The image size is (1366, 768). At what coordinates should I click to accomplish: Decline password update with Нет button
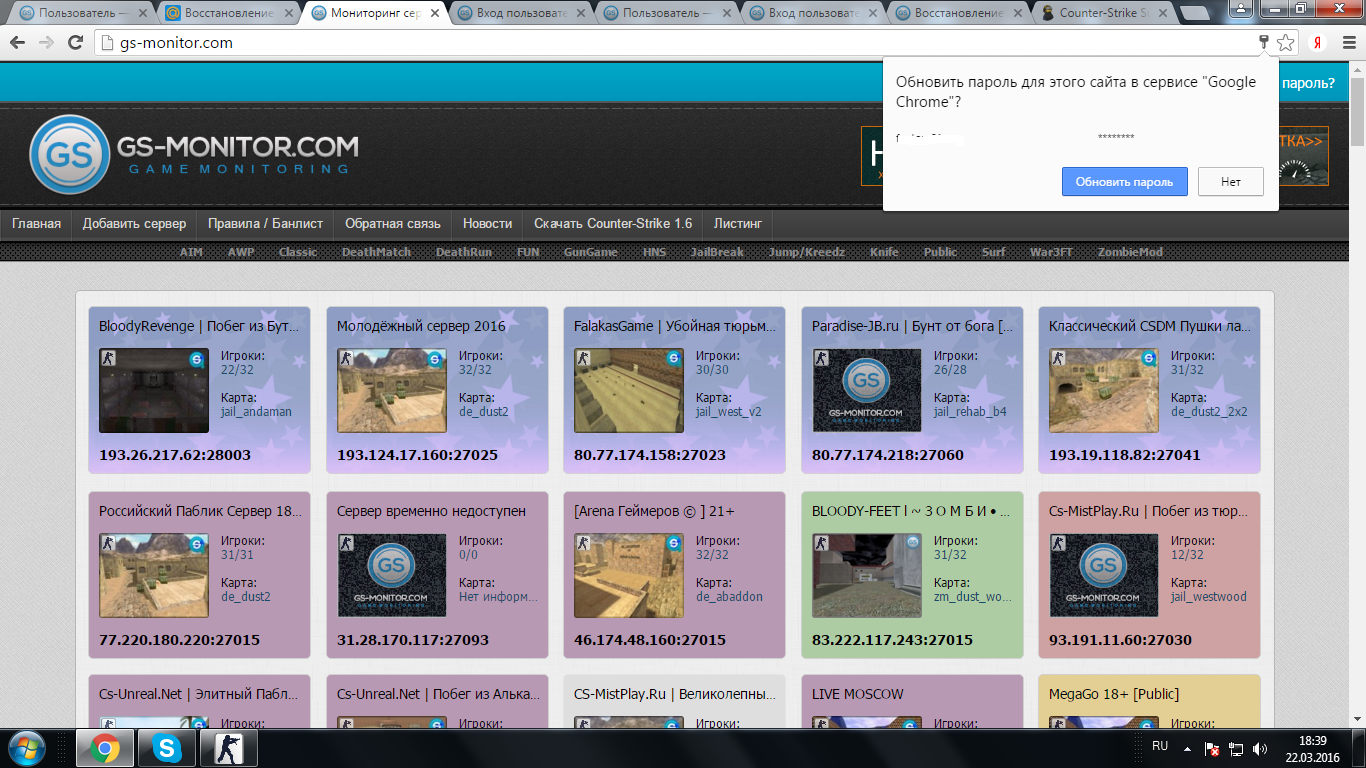pos(1231,181)
